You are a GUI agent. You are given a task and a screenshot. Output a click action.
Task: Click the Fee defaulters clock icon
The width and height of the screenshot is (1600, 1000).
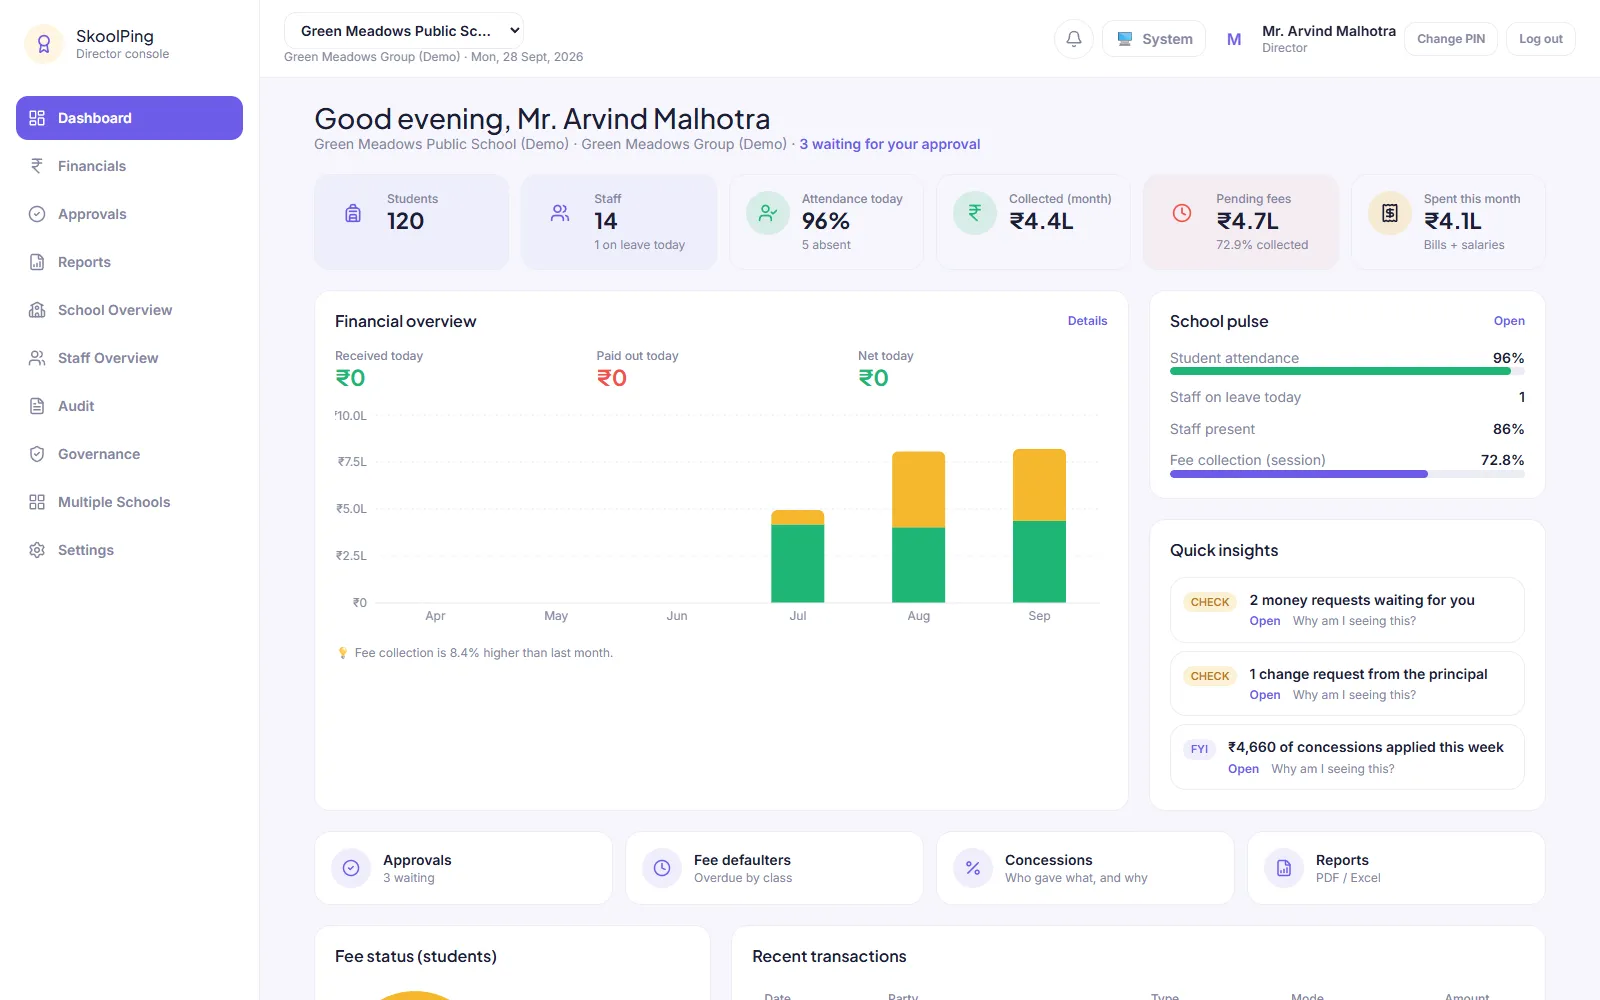click(x=662, y=868)
